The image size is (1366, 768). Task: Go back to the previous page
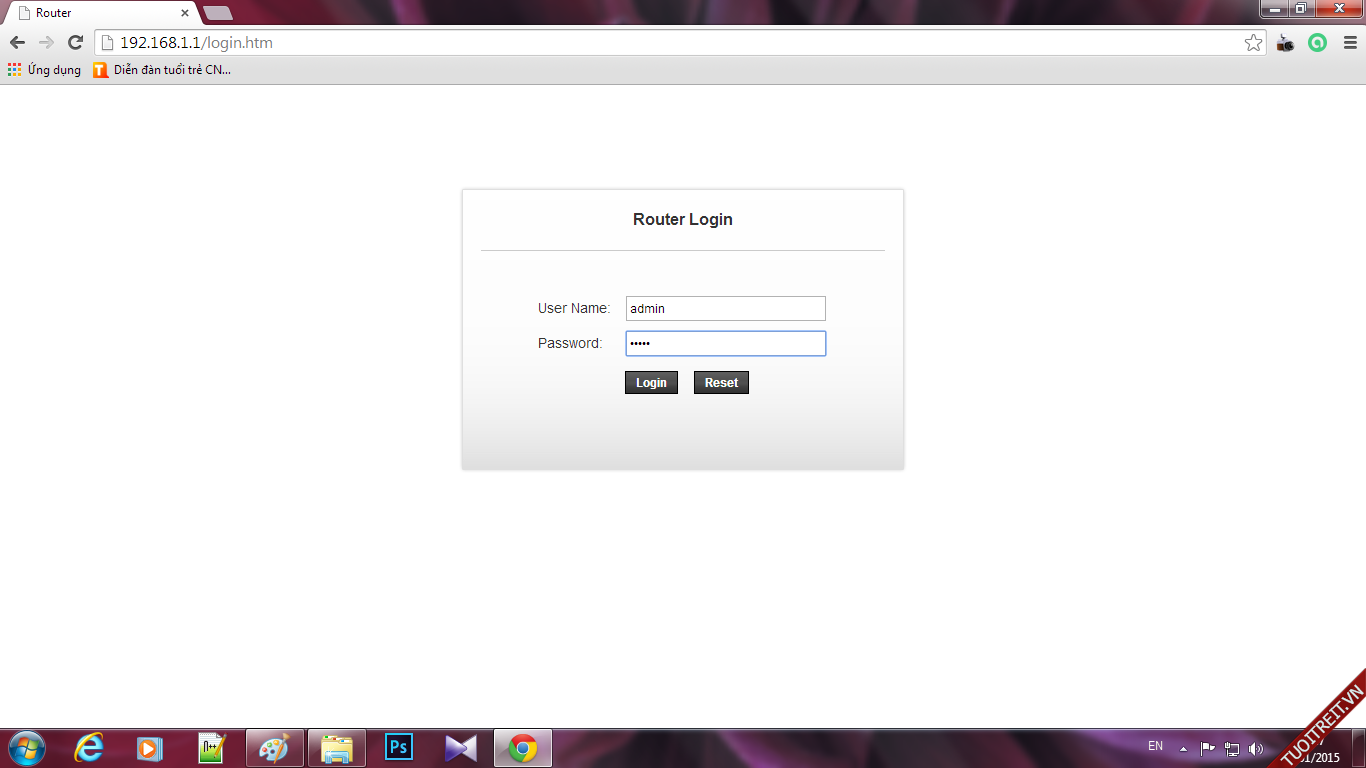[x=17, y=43]
